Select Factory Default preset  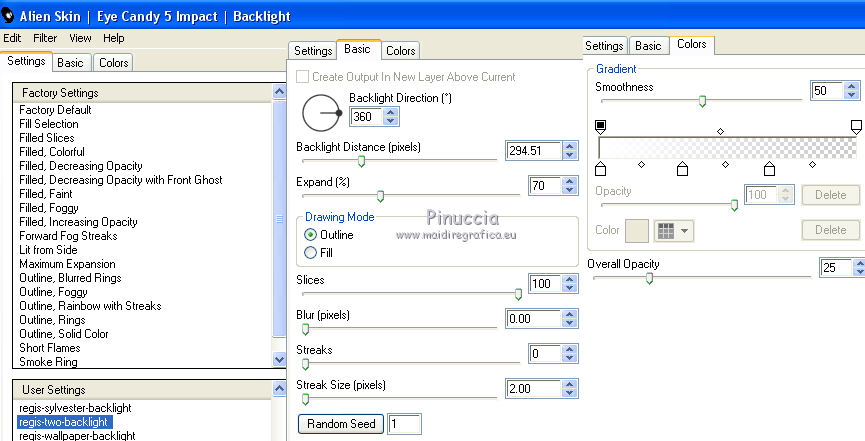coord(55,110)
